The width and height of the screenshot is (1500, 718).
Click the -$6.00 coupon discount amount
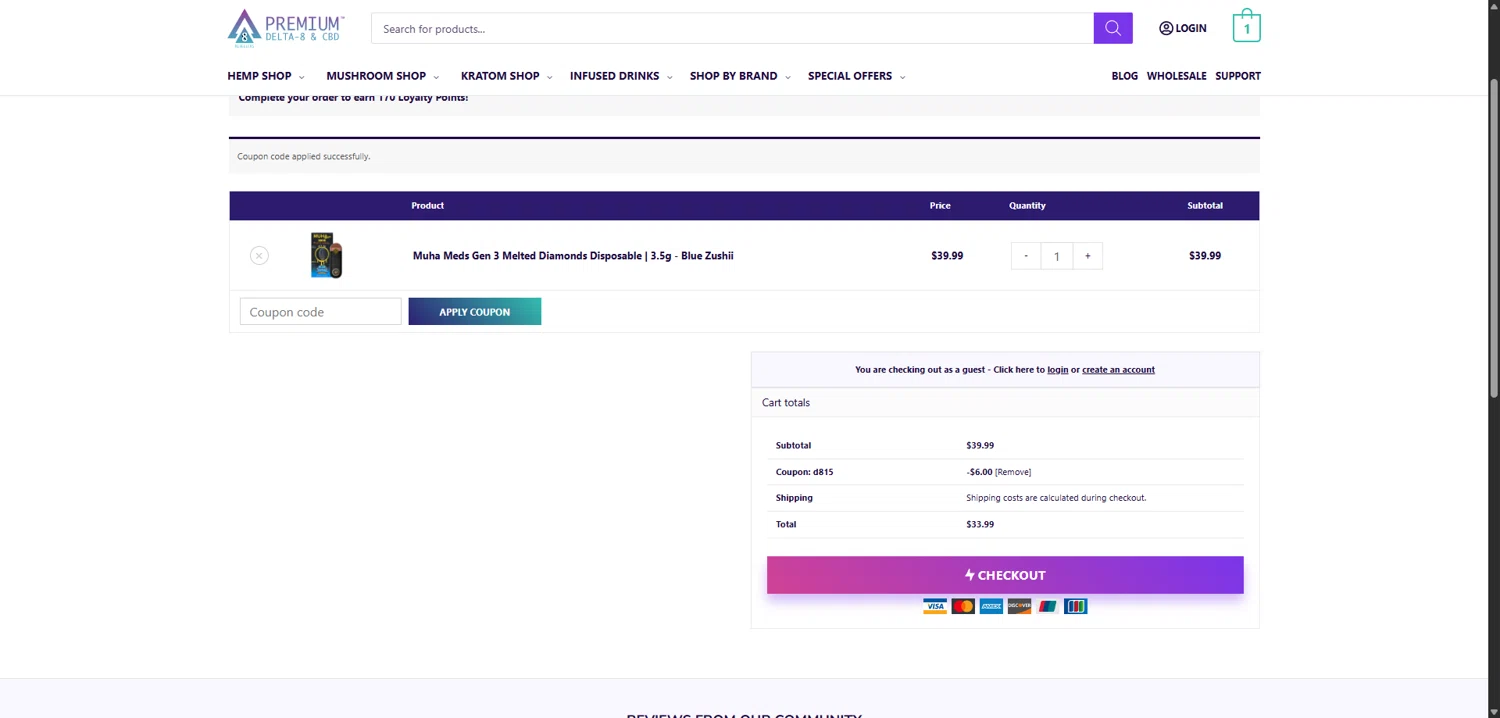(979, 472)
